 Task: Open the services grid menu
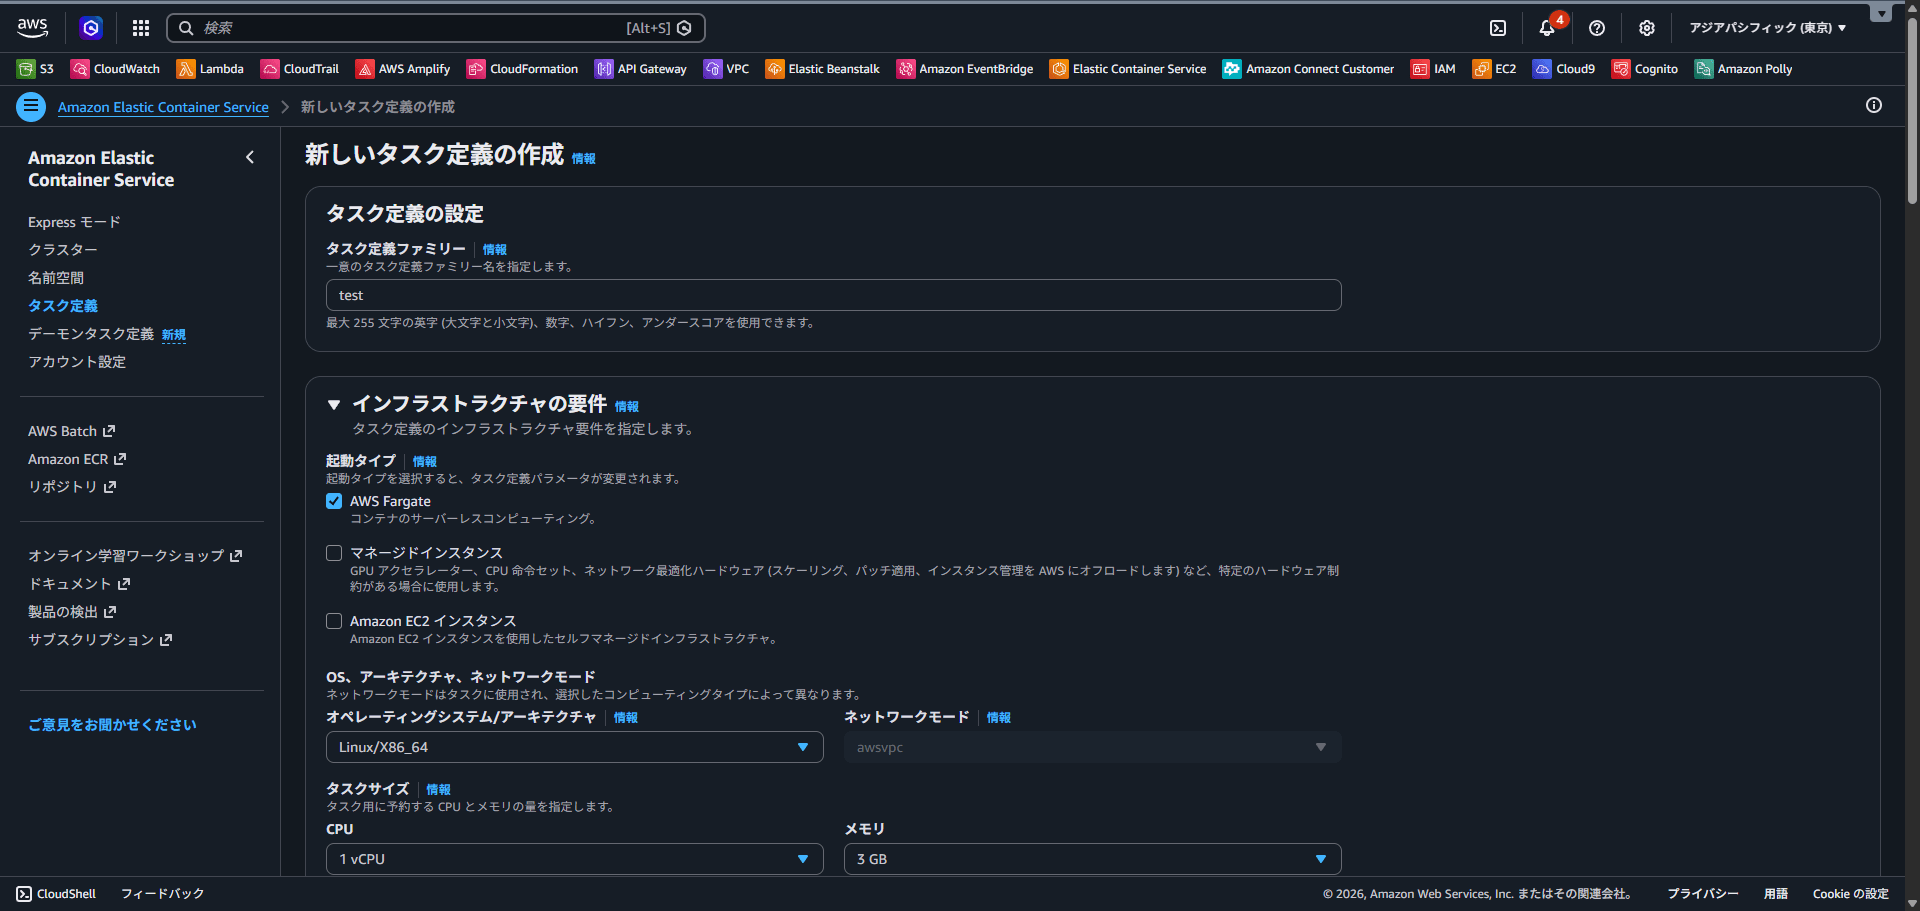point(141,28)
